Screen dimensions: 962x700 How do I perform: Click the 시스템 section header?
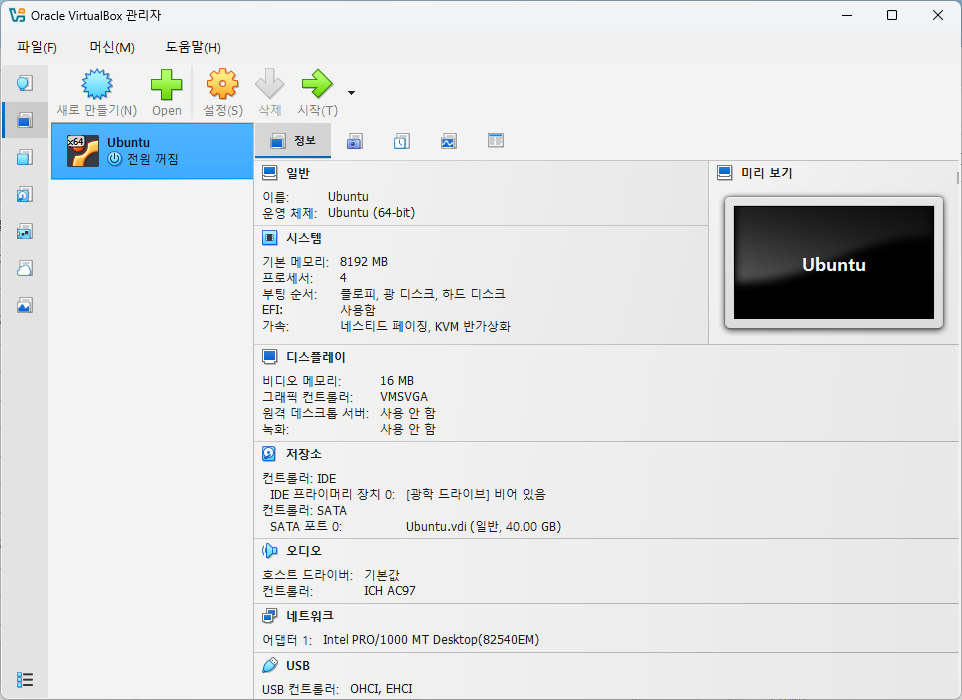[x=304, y=238]
